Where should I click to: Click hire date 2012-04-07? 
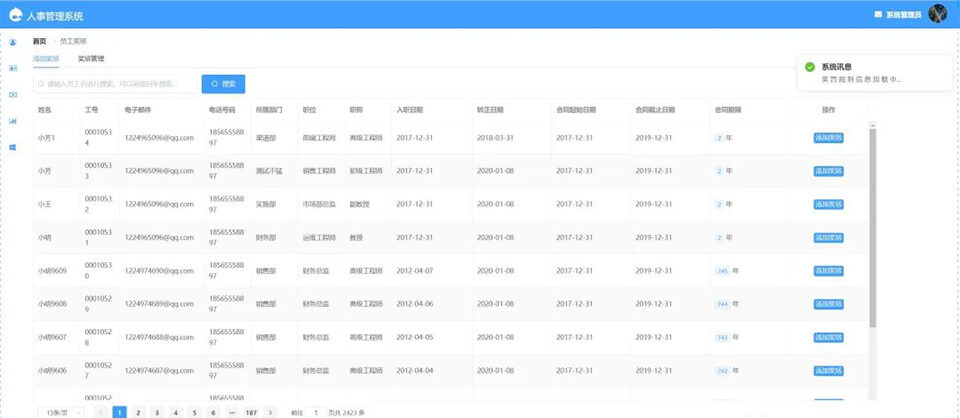(414, 271)
